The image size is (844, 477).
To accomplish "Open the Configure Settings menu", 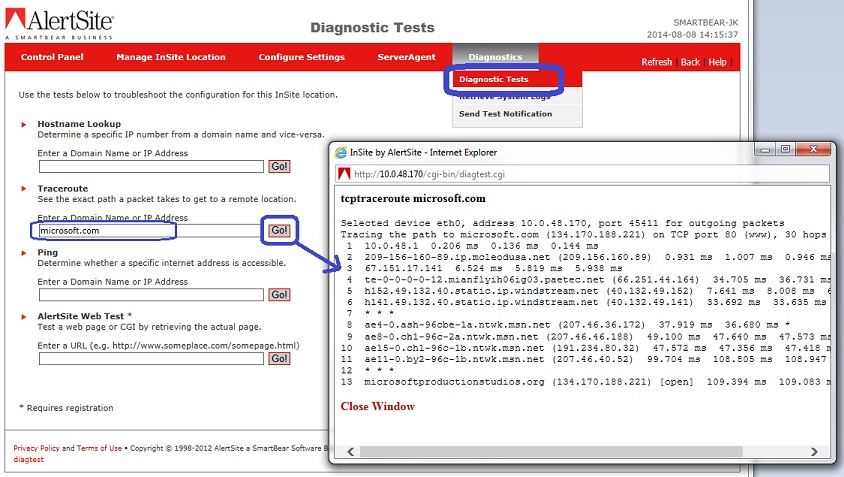I will pyautogui.click(x=301, y=57).
